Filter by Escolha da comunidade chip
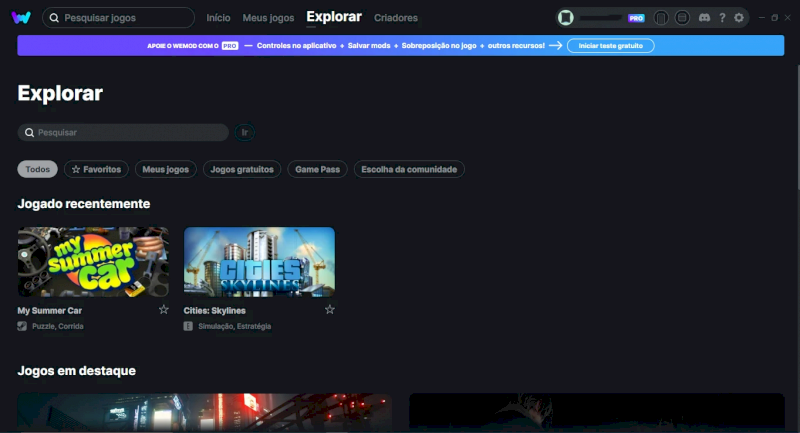 click(x=409, y=169)
